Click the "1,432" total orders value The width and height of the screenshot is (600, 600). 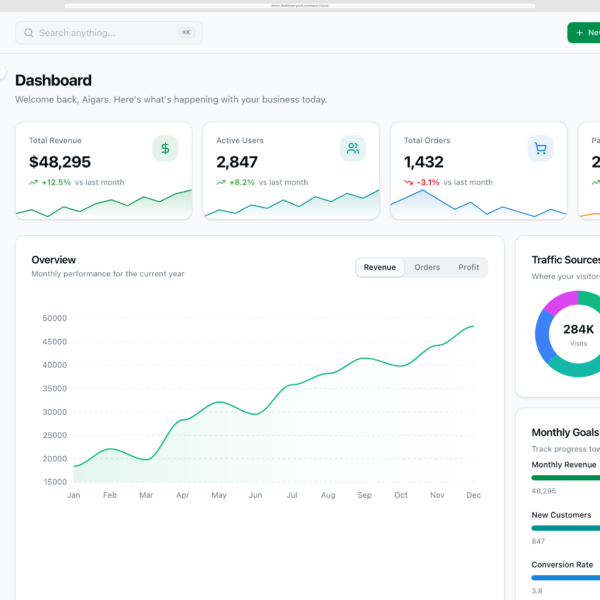coord(424,162)
